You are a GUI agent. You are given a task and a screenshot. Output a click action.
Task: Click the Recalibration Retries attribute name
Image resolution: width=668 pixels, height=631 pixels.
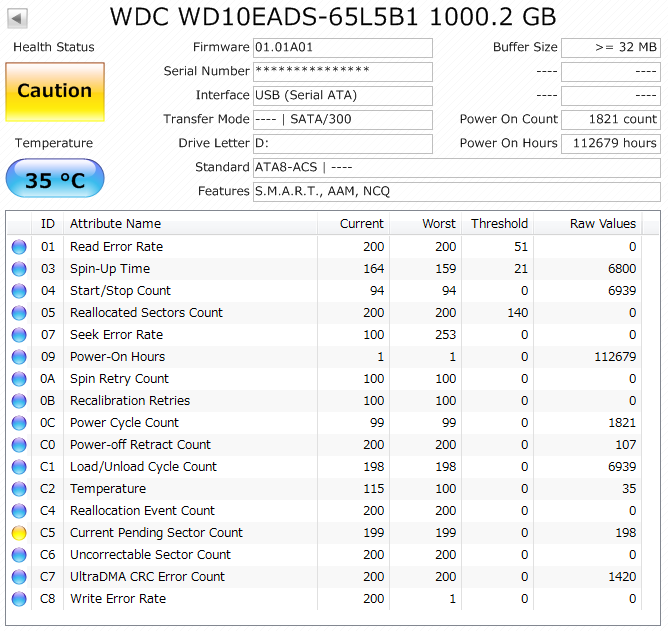coord(130,401)
